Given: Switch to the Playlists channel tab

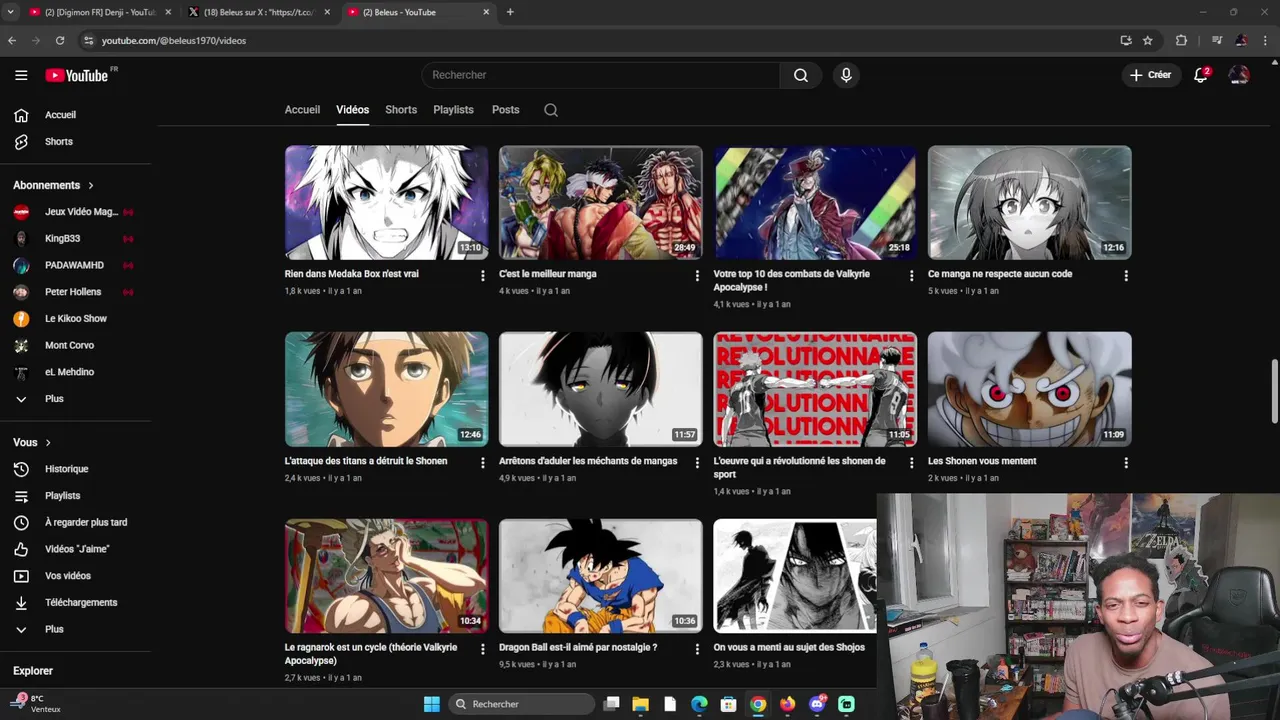Looking at the screenshot, I should click(x=453, y=110).
